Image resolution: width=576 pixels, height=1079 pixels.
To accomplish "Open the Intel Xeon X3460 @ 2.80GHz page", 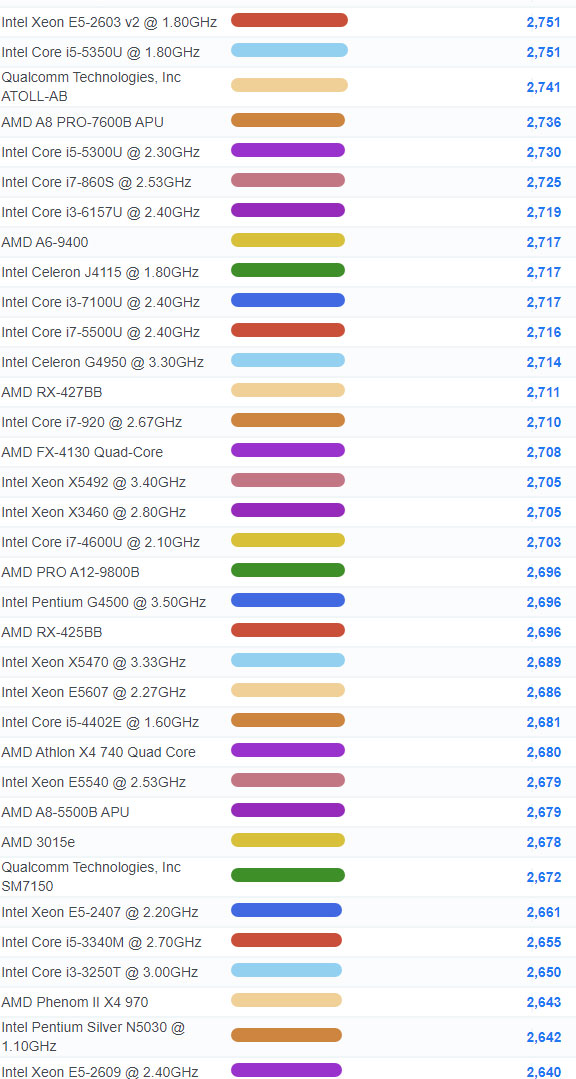I will coord(94,512).
